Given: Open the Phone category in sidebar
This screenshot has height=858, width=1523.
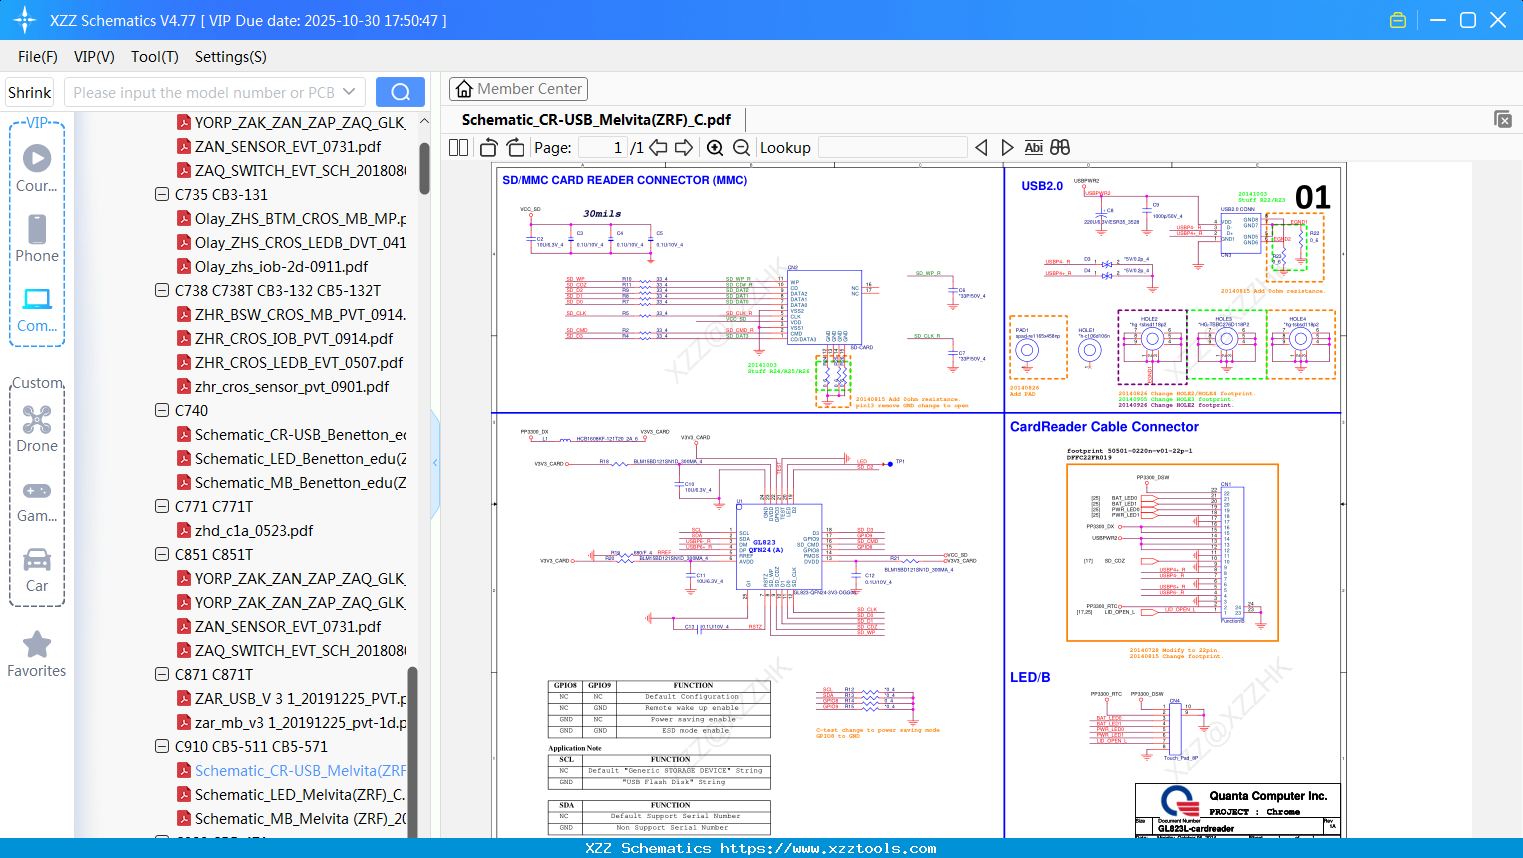Looking at the screenshot, I should [x=37, y=238].
